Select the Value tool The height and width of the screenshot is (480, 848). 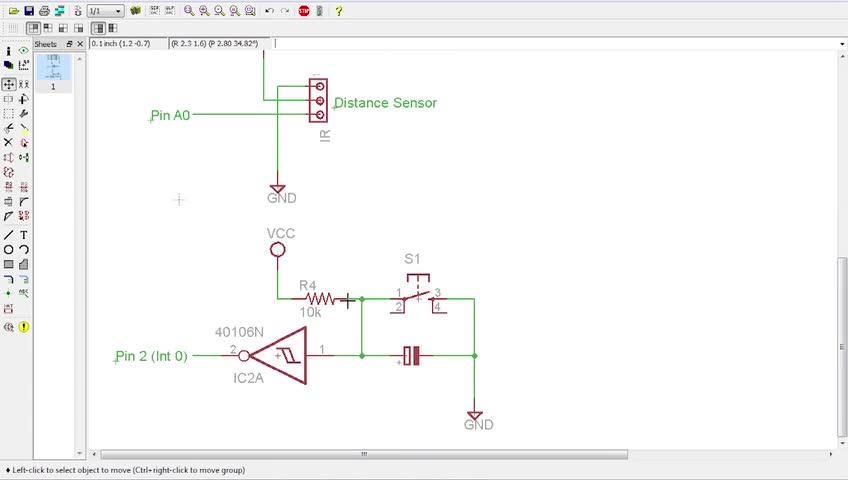24,187
